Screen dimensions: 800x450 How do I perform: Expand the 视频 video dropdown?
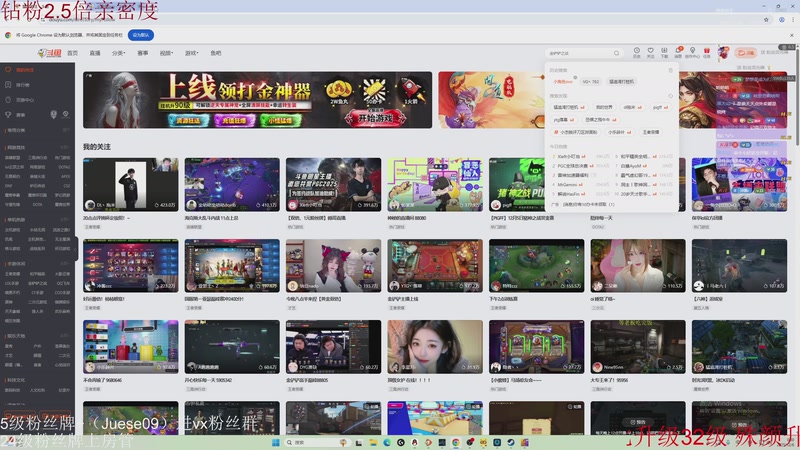point(166,53)
